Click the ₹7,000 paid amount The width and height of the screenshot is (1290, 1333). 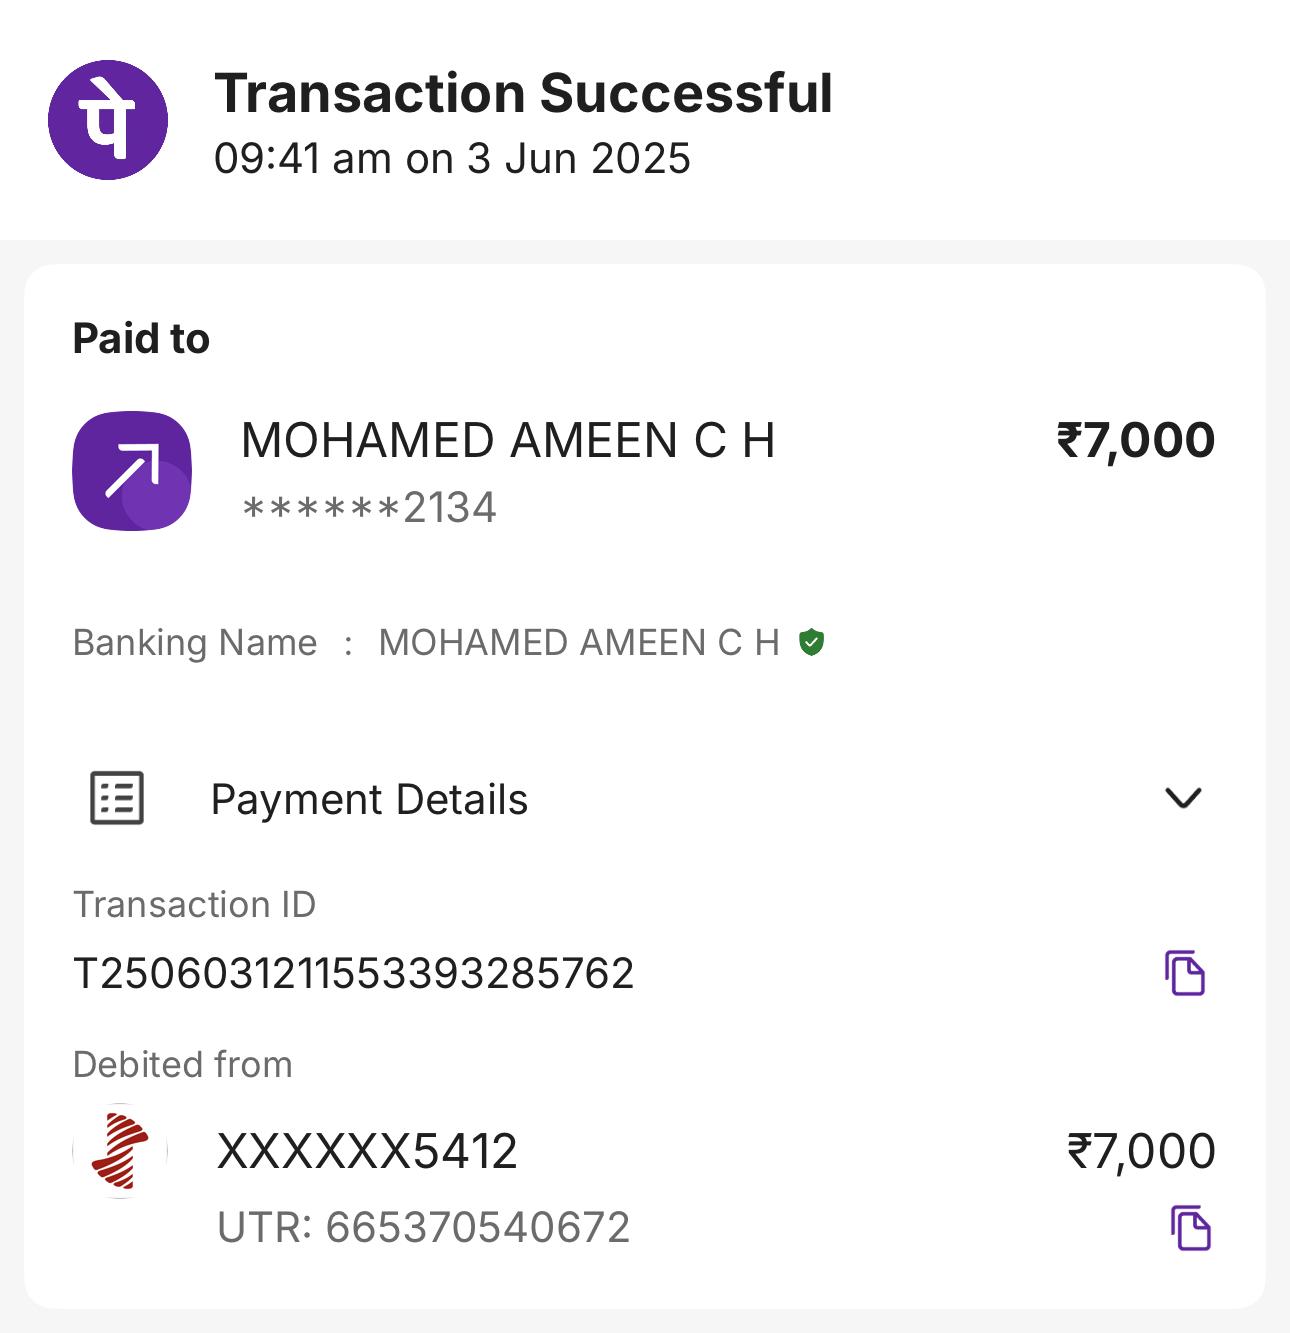click(x=1135, y=441)
